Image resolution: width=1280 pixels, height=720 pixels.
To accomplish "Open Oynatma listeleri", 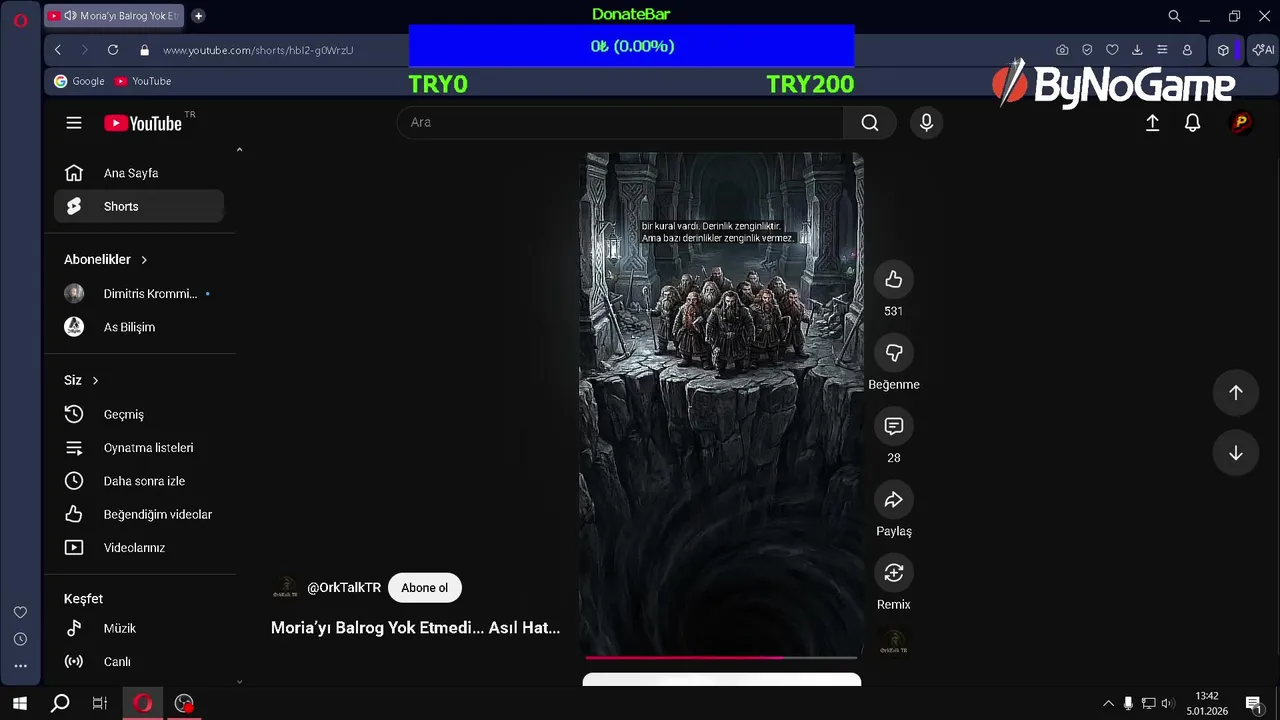I will (x=139, y=448).
